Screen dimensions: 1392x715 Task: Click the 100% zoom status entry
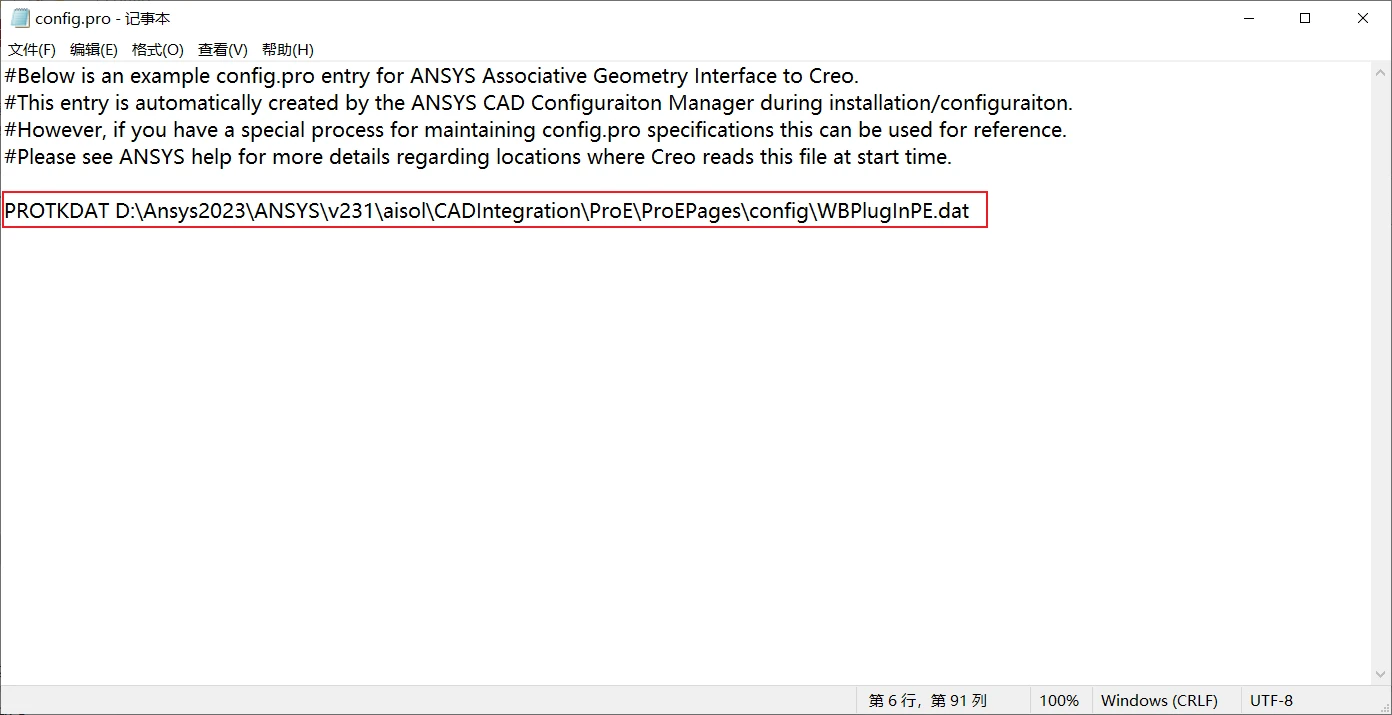click(x=1059, y=701)
